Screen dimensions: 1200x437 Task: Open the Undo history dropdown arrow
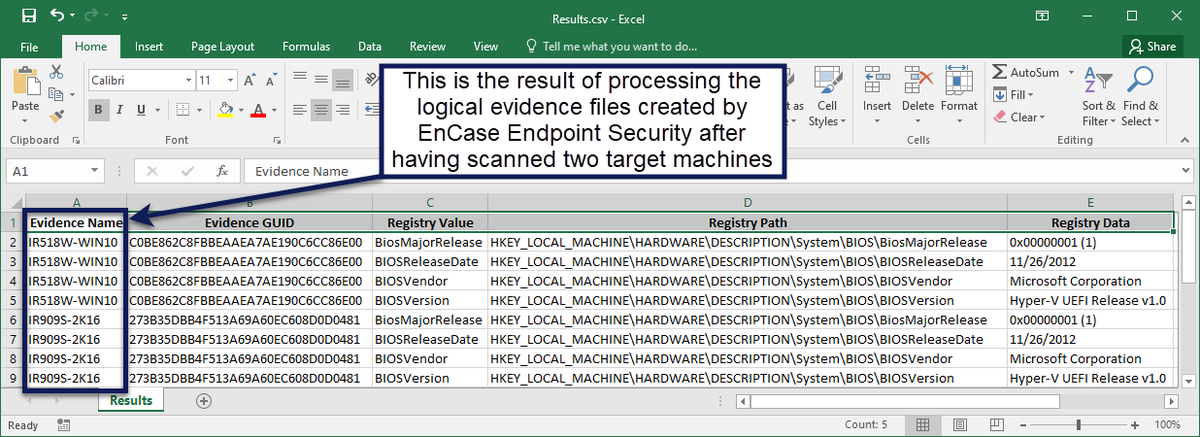[x=72, y=17]
